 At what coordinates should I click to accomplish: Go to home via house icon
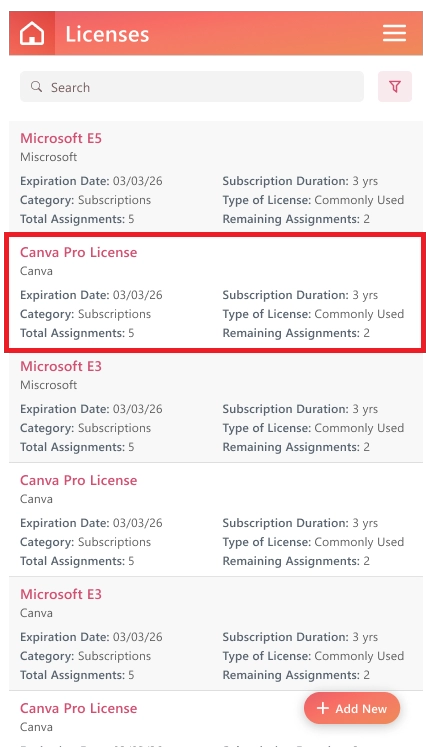(32, 33)
